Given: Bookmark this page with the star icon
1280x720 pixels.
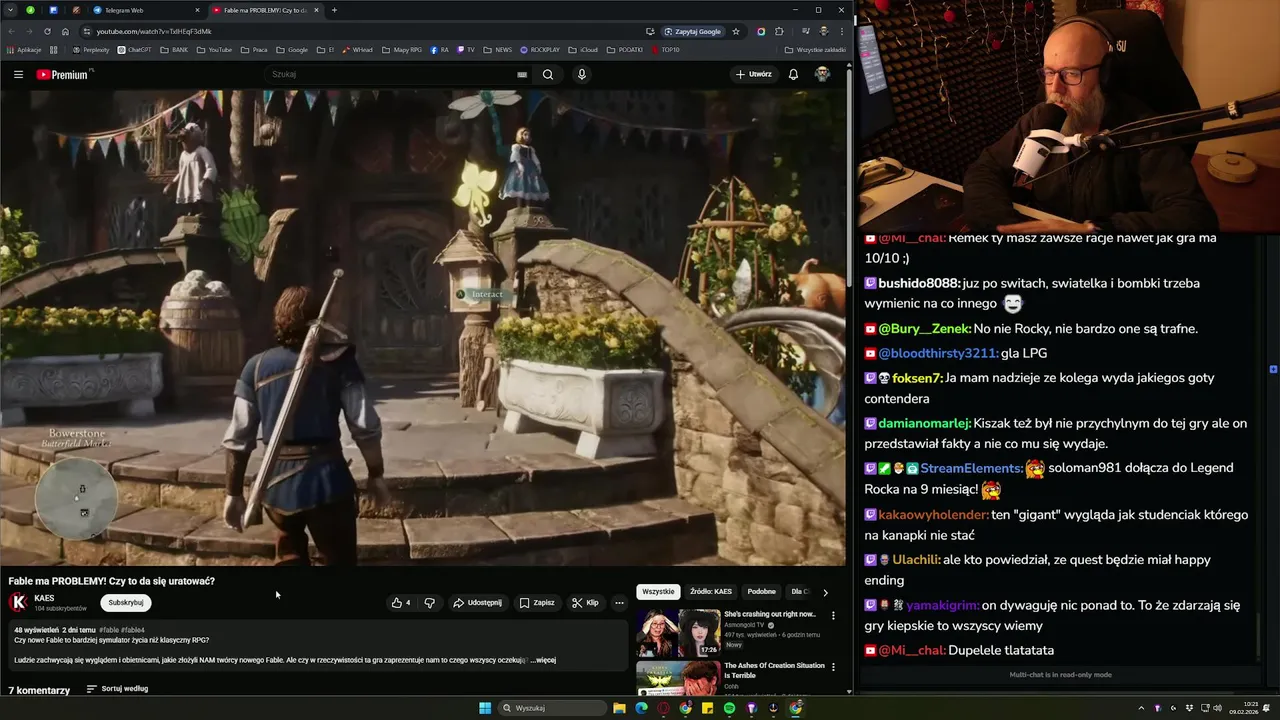Looking at the screenshot, I should point(736,31).
